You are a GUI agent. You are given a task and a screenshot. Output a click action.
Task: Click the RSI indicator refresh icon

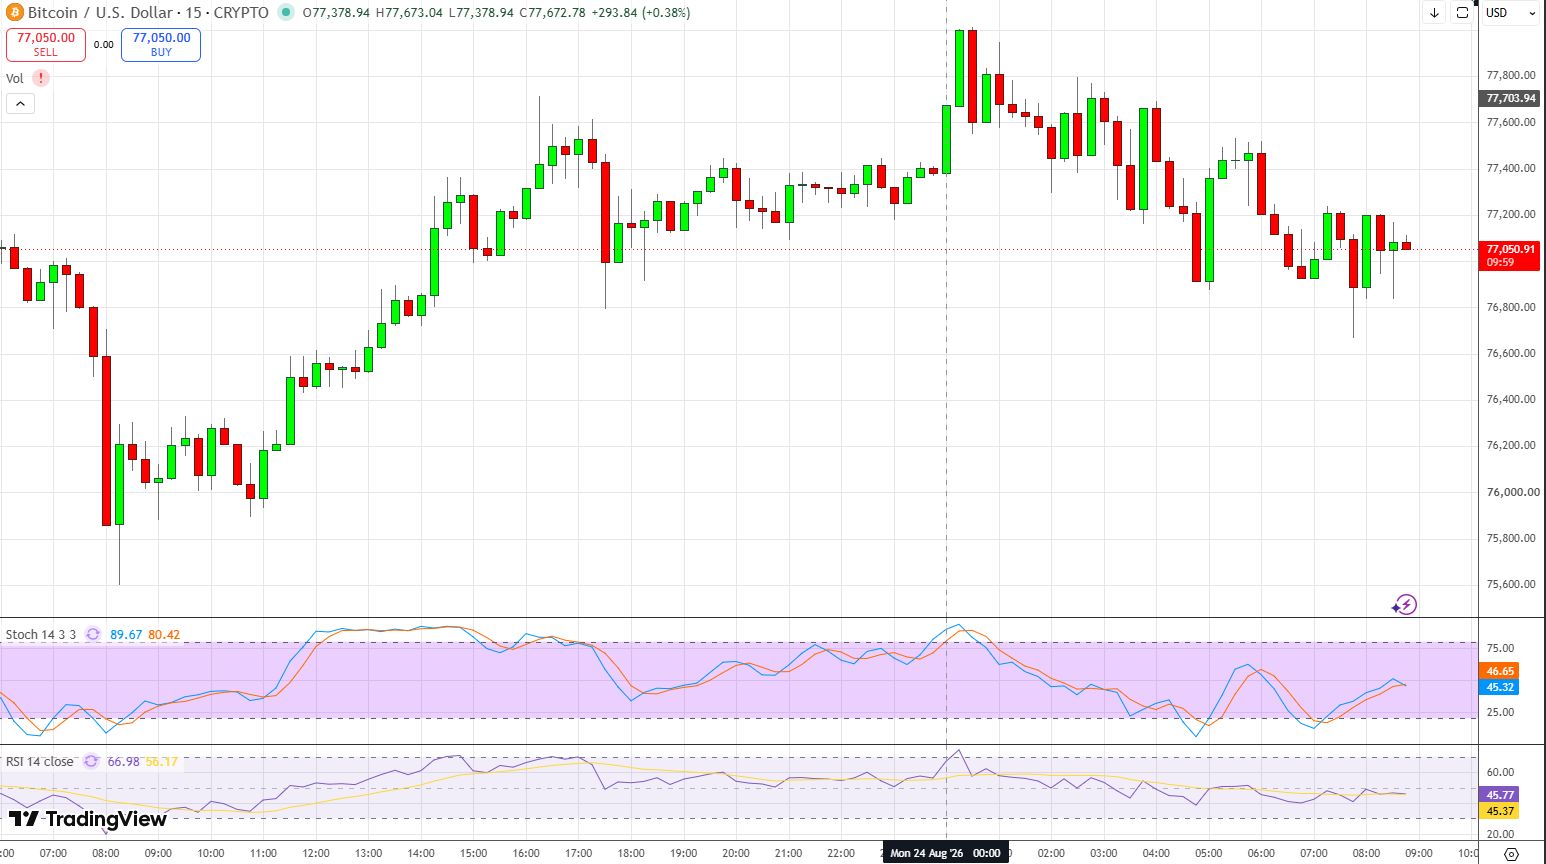(x=91, y=761)
